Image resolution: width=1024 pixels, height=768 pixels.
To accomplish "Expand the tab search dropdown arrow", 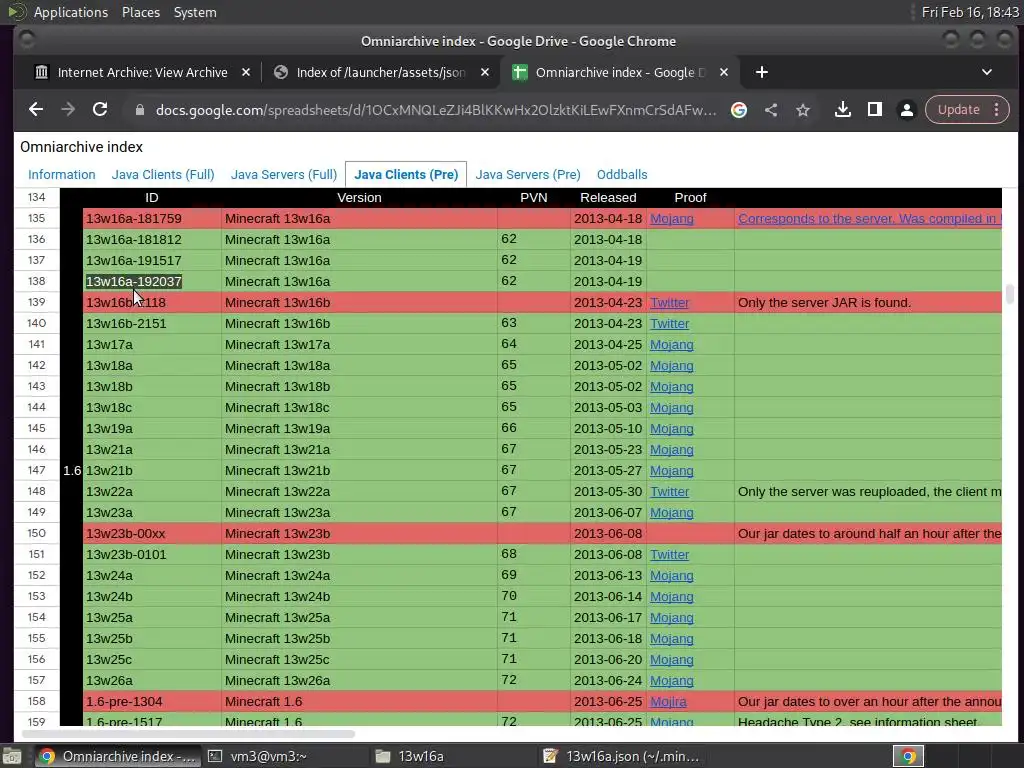I will (987, 72).
